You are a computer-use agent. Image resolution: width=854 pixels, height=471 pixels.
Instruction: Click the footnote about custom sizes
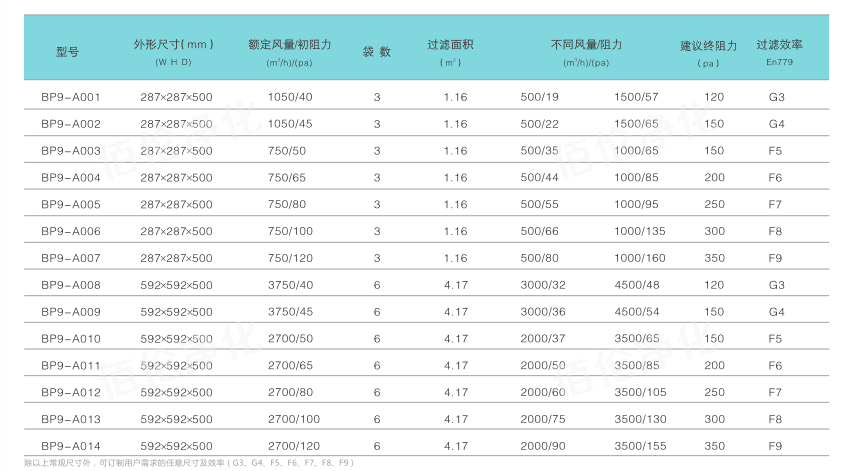(189, 463)
